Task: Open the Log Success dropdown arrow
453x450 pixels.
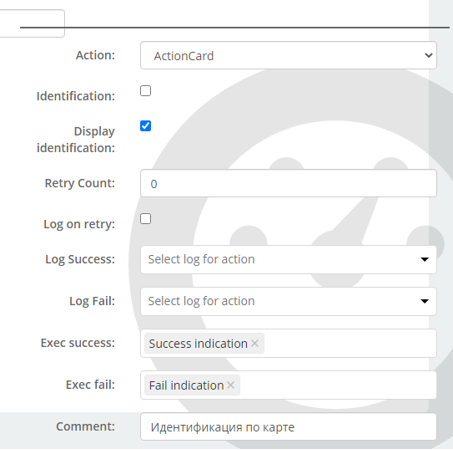Action: click(x=424, y=259)
